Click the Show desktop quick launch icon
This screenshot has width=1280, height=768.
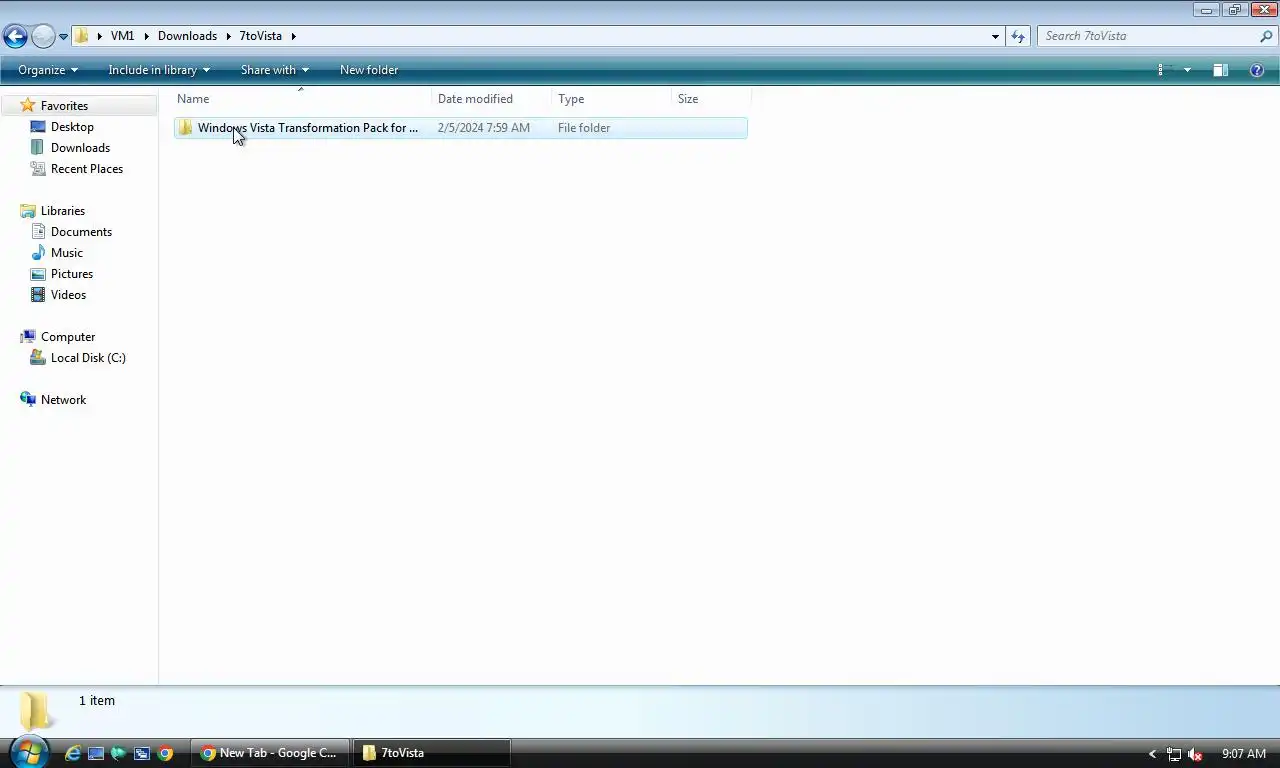96,753
